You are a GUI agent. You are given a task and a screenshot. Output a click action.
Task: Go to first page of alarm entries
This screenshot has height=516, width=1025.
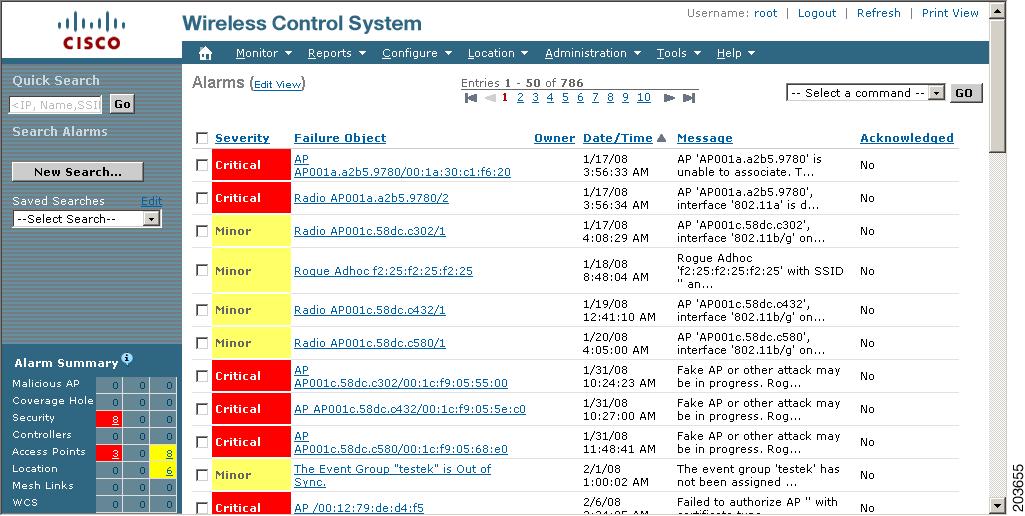tap(471, 98)
